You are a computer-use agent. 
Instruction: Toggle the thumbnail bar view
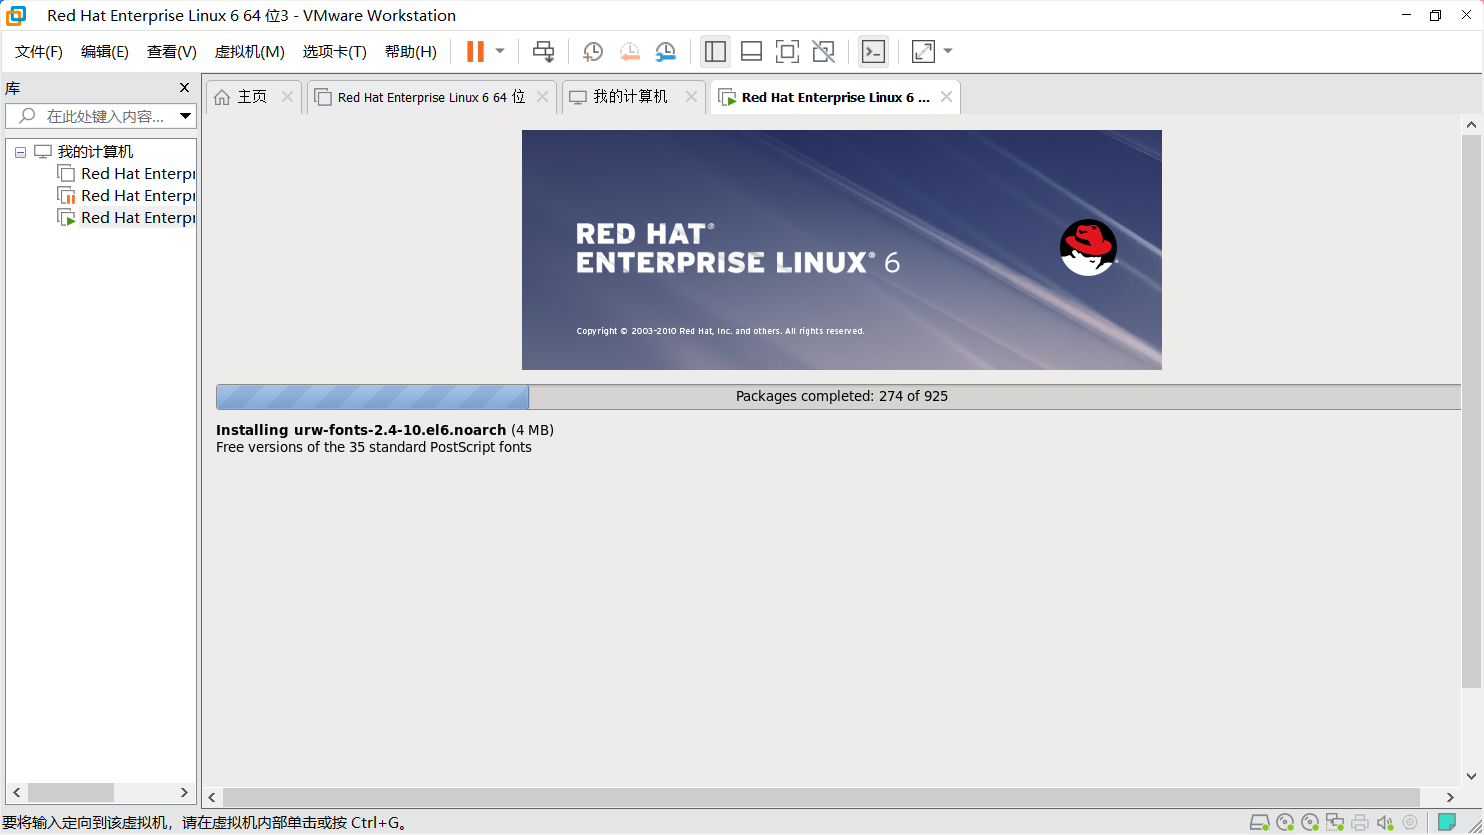click(751, 52)
